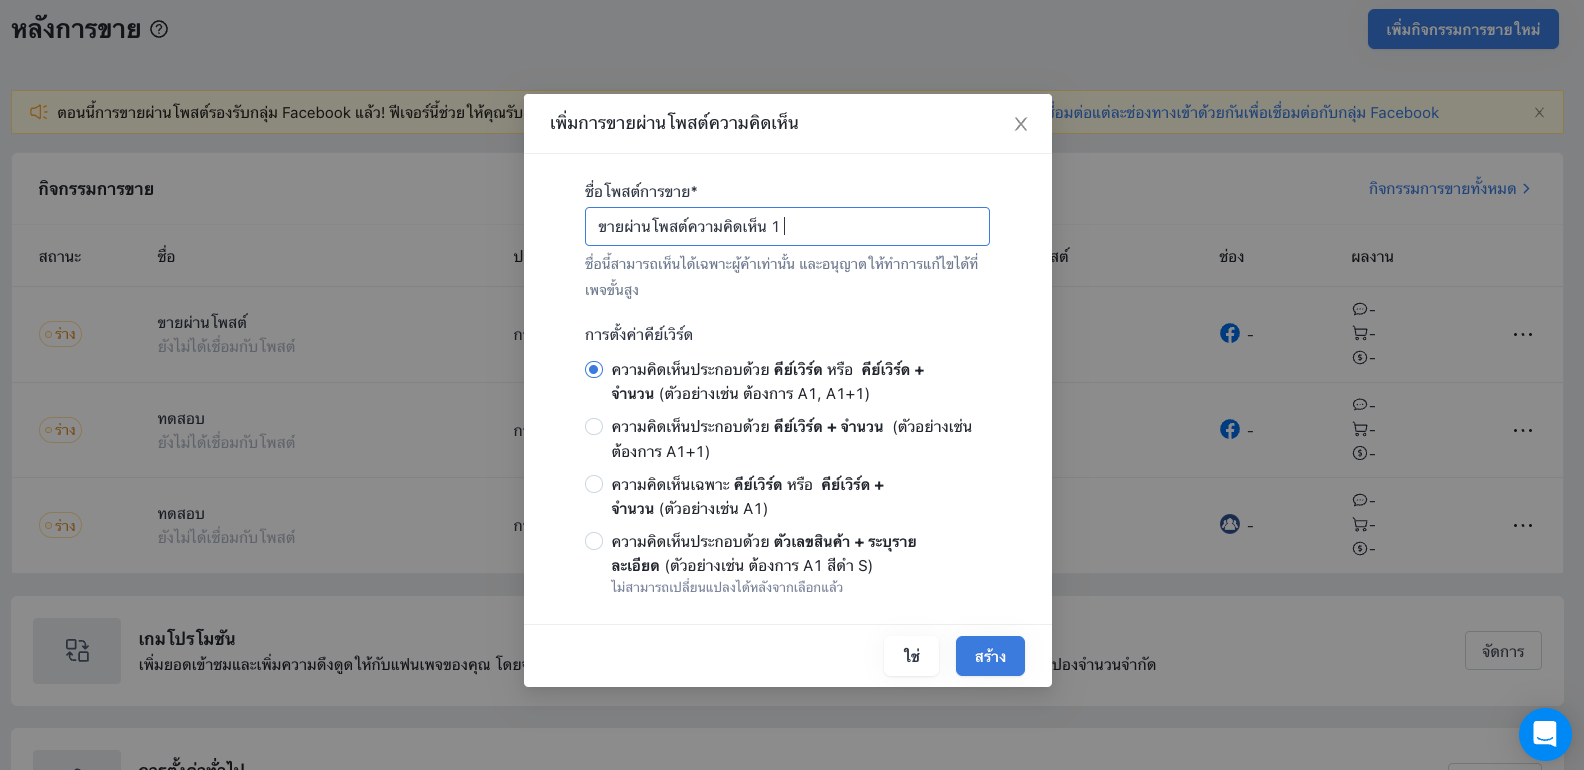Click the ผลงาน column header

click(x=1372, y=257)
